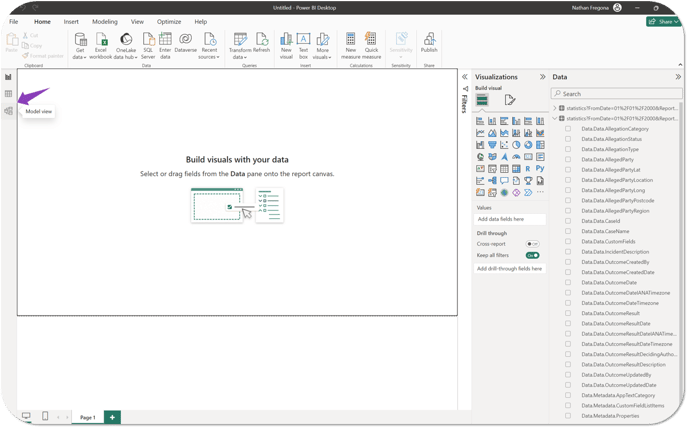
Task: Refresh the data
Action: pyautogui.click(x=262, y=43)
